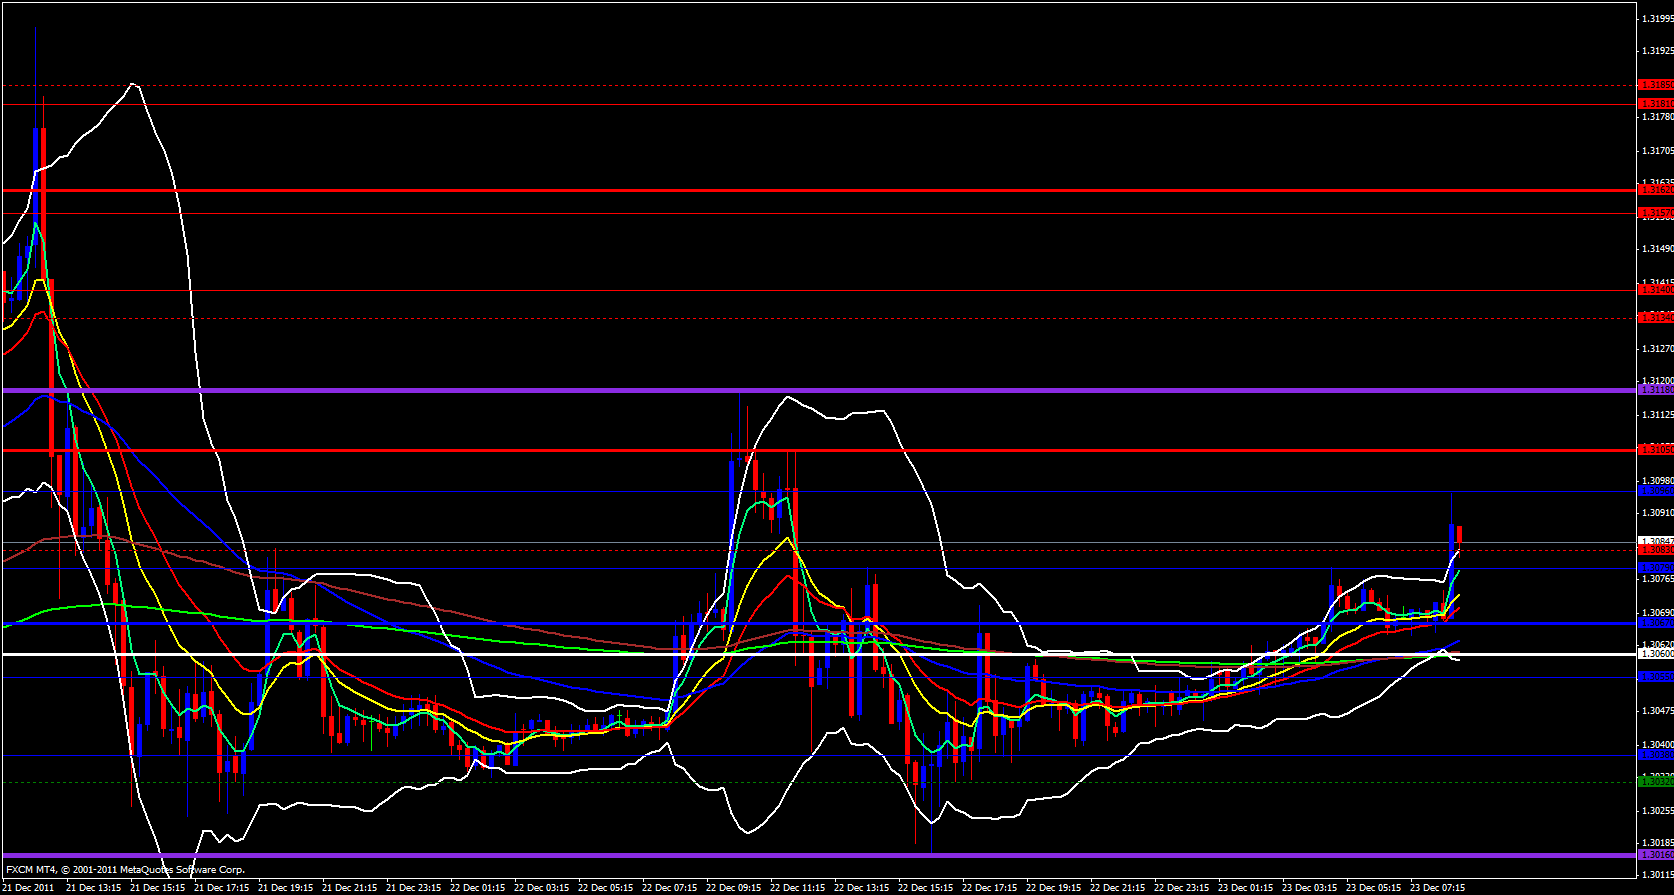Image resolution: width=1674 pixels, height=895 pixels.
Task: Select the 1.31705 price scale value
Action: (1657, 150)
